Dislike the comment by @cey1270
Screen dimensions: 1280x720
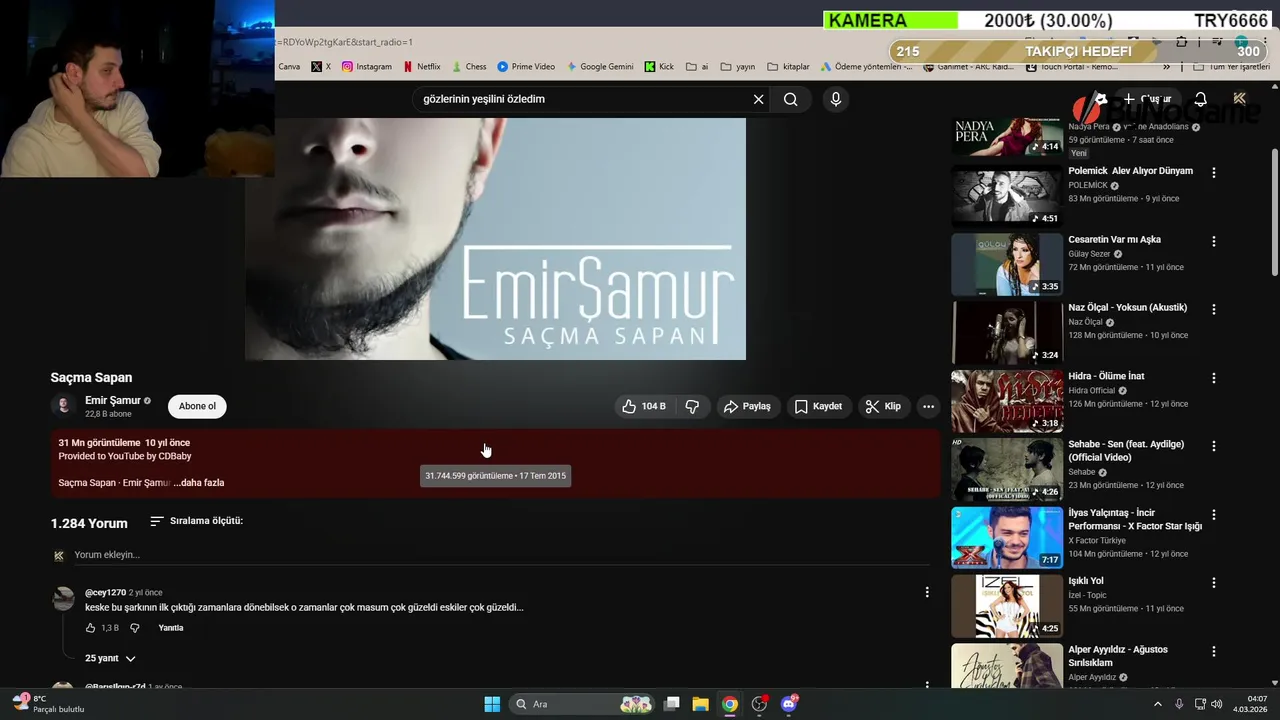135,628
